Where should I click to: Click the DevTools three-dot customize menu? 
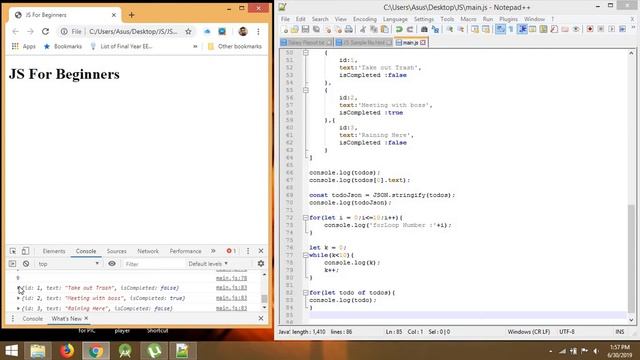coord(248,251)
